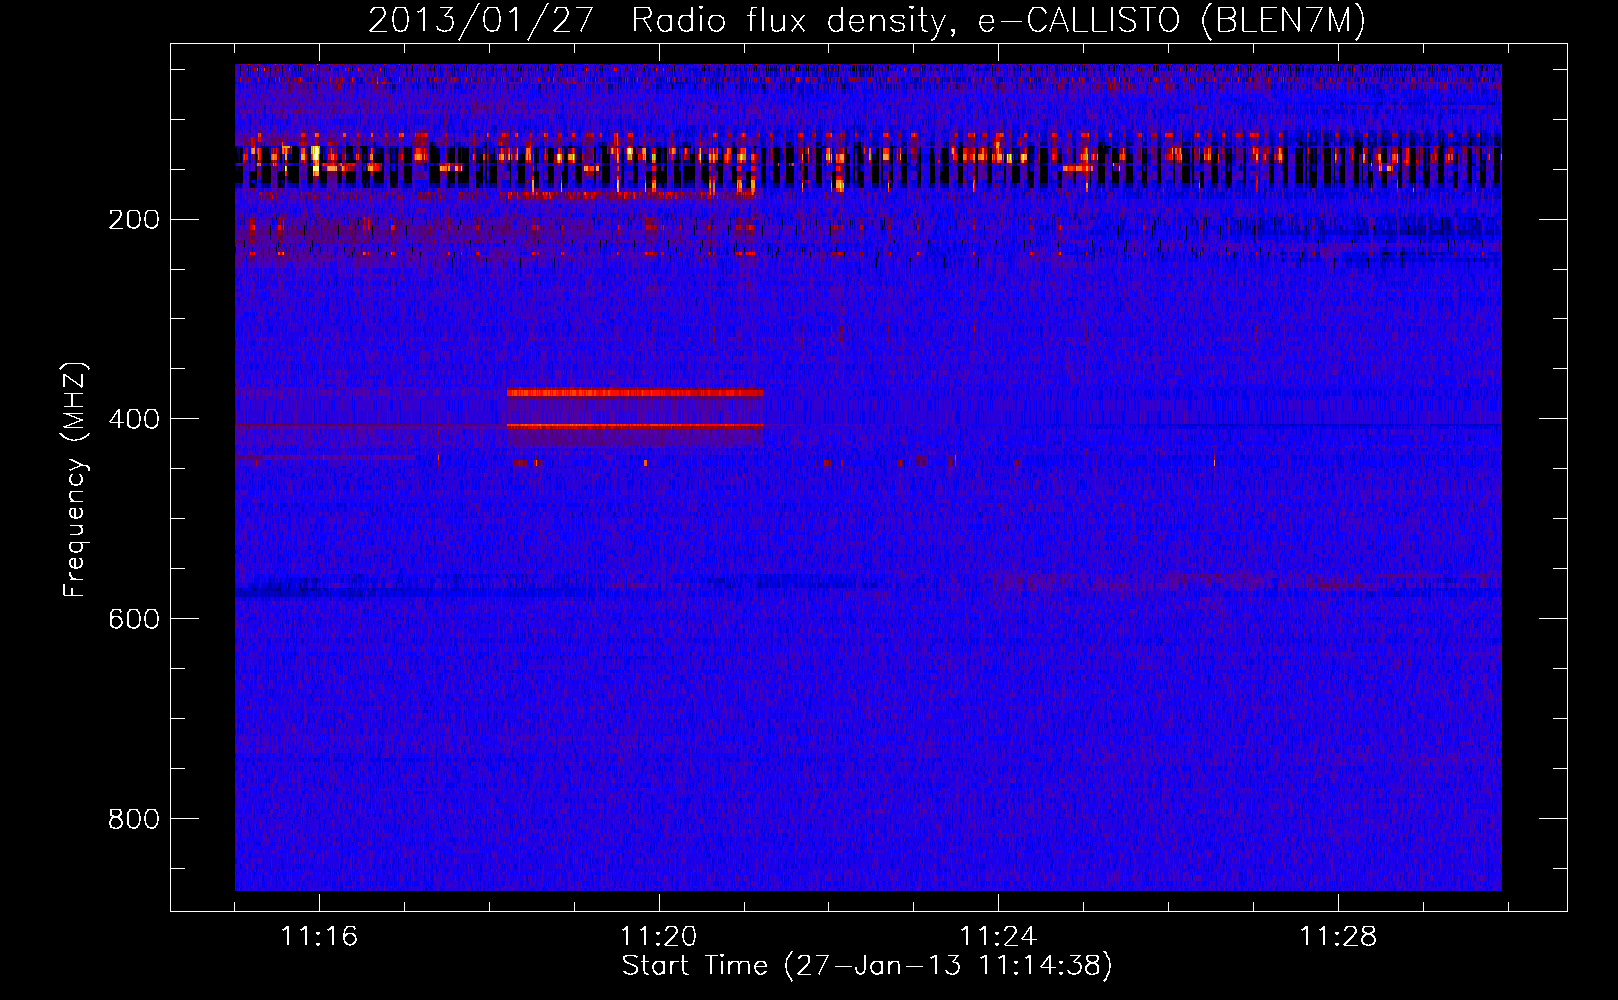Click the 11:24 time tick label
This screenshot has height=1000, width=1618.
point(998,936)
